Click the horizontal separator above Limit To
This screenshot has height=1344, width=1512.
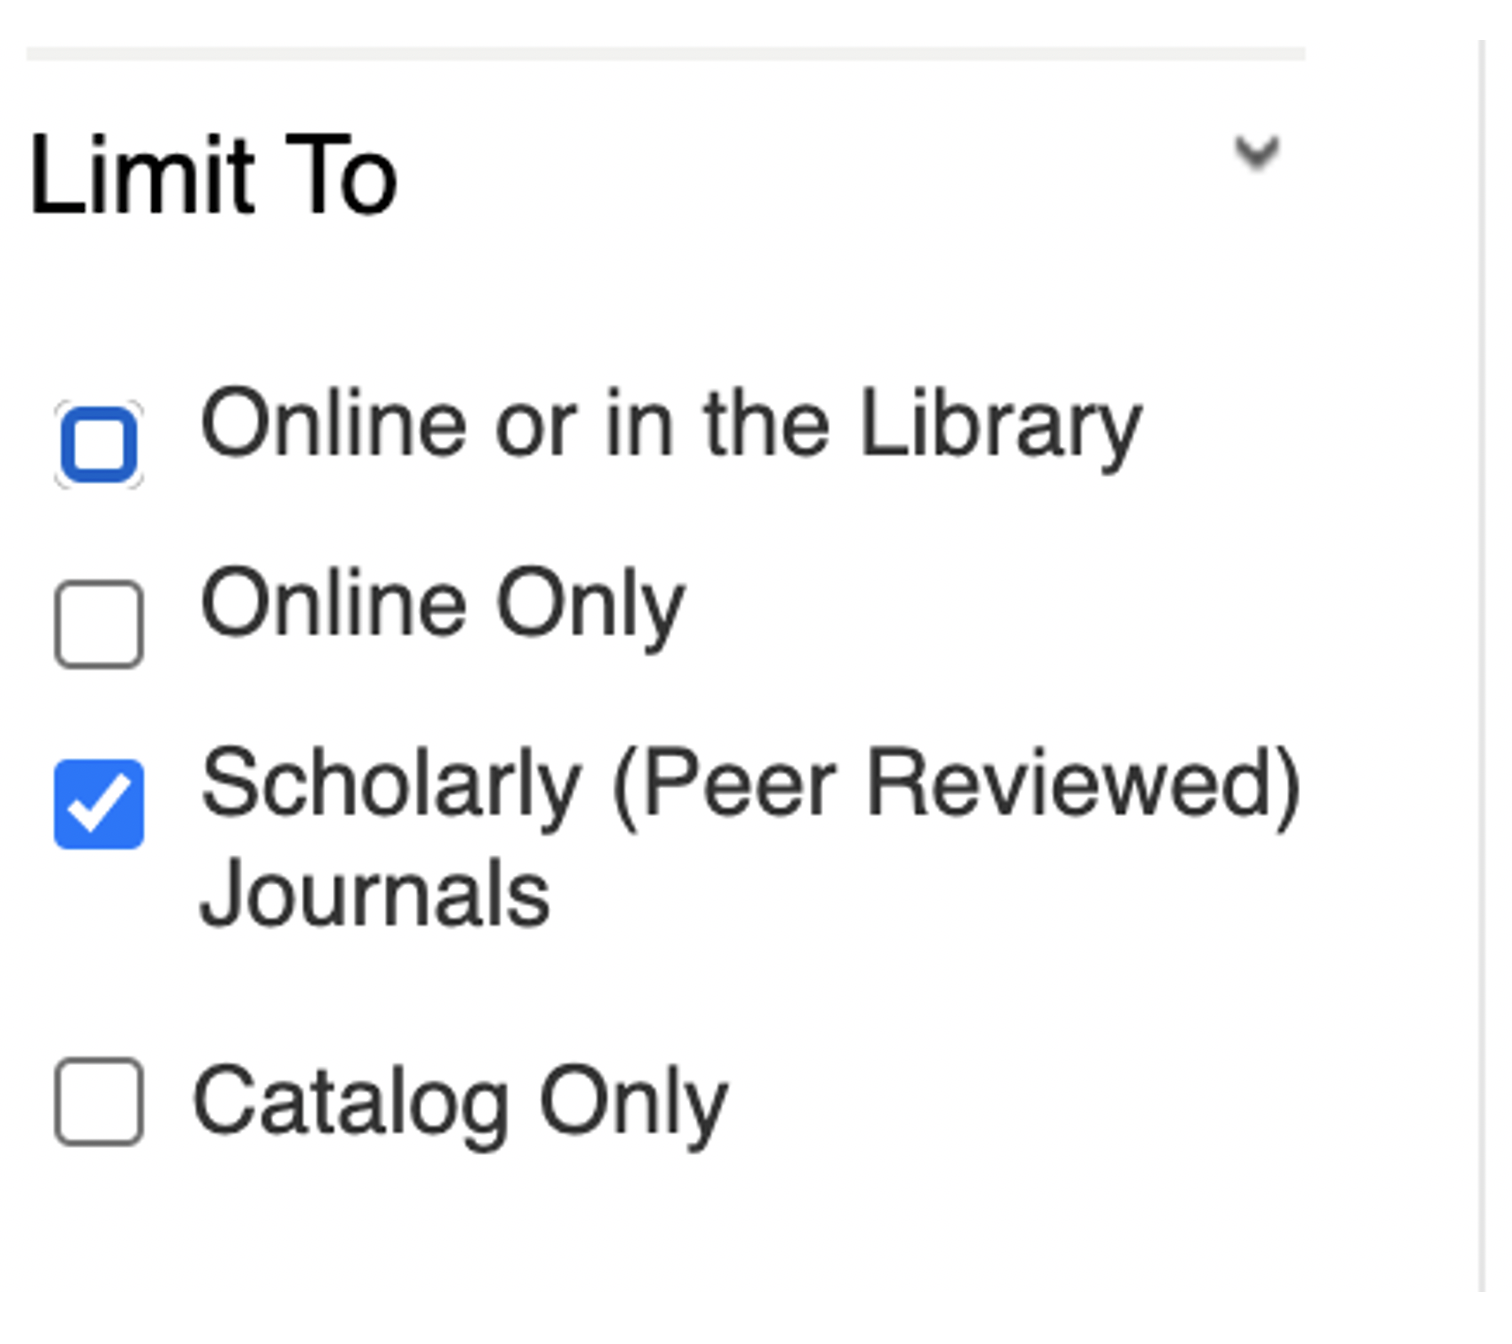pos(665,54)
